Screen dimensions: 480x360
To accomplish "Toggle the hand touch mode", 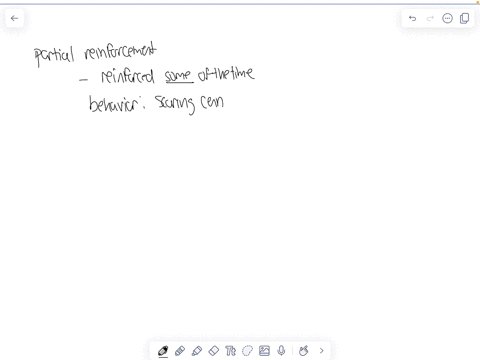I will (303, 351).
